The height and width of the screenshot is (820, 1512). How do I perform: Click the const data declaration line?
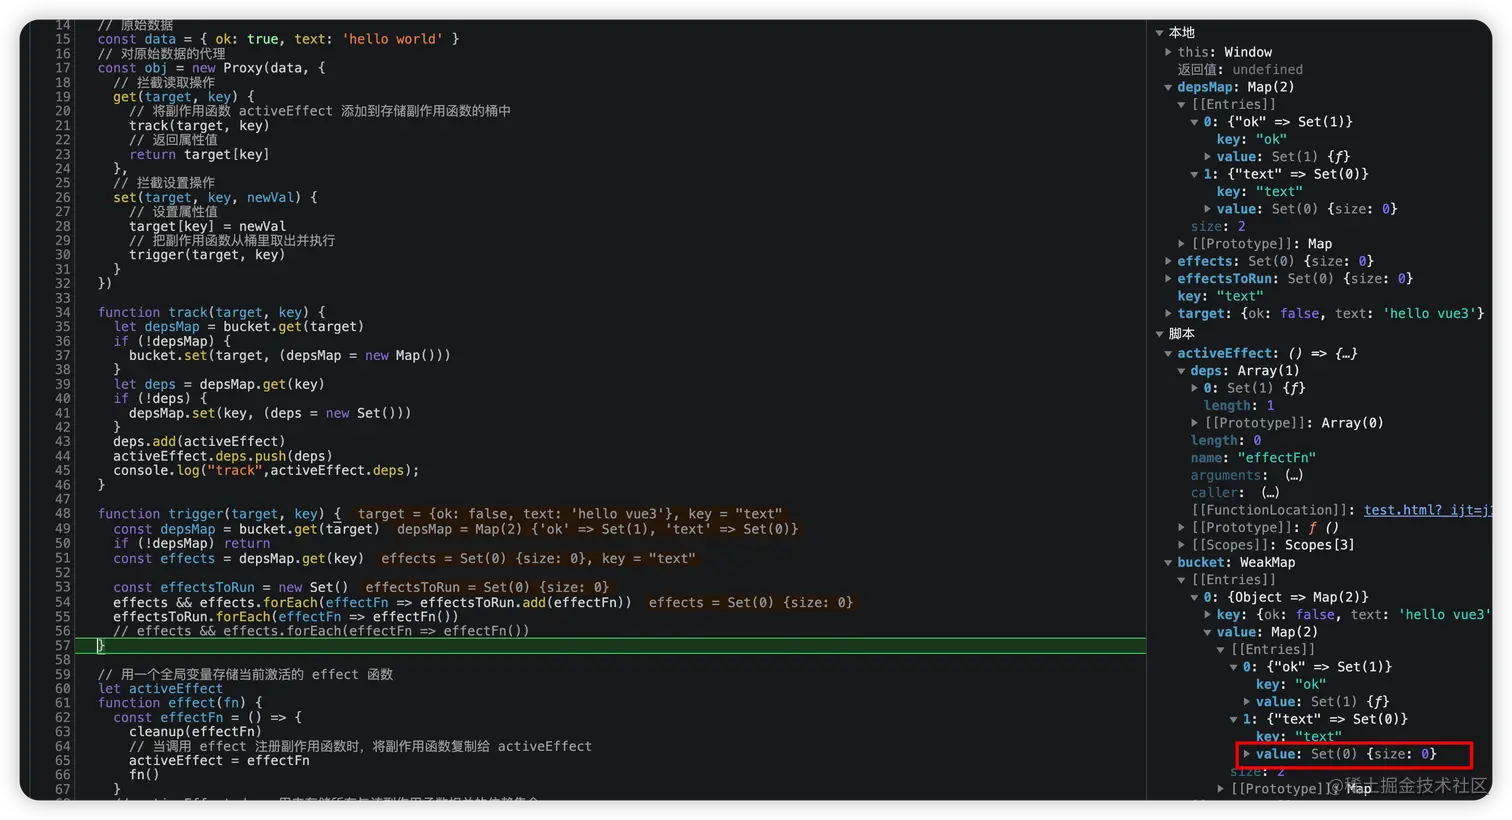(278, 39)
